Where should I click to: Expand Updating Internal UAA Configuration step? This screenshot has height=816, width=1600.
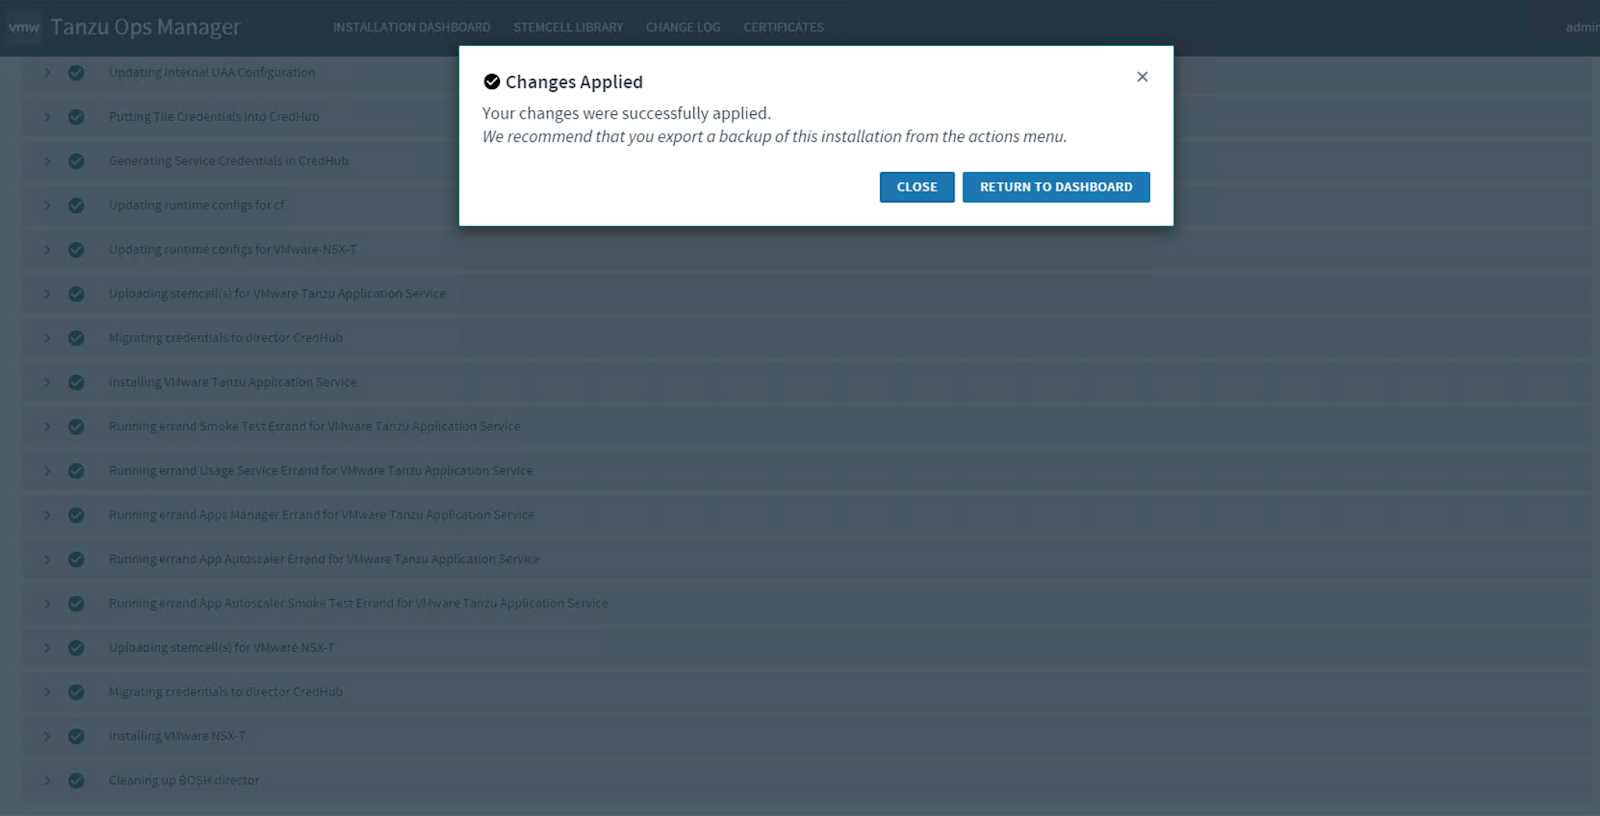click(x=47, y=72)
